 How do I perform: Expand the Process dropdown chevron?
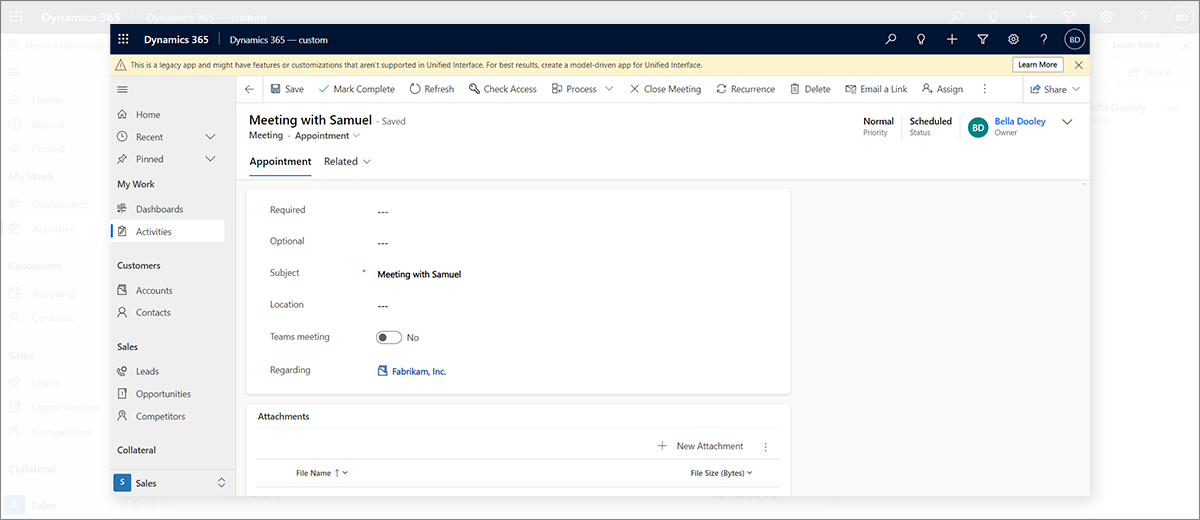(608, 89)
